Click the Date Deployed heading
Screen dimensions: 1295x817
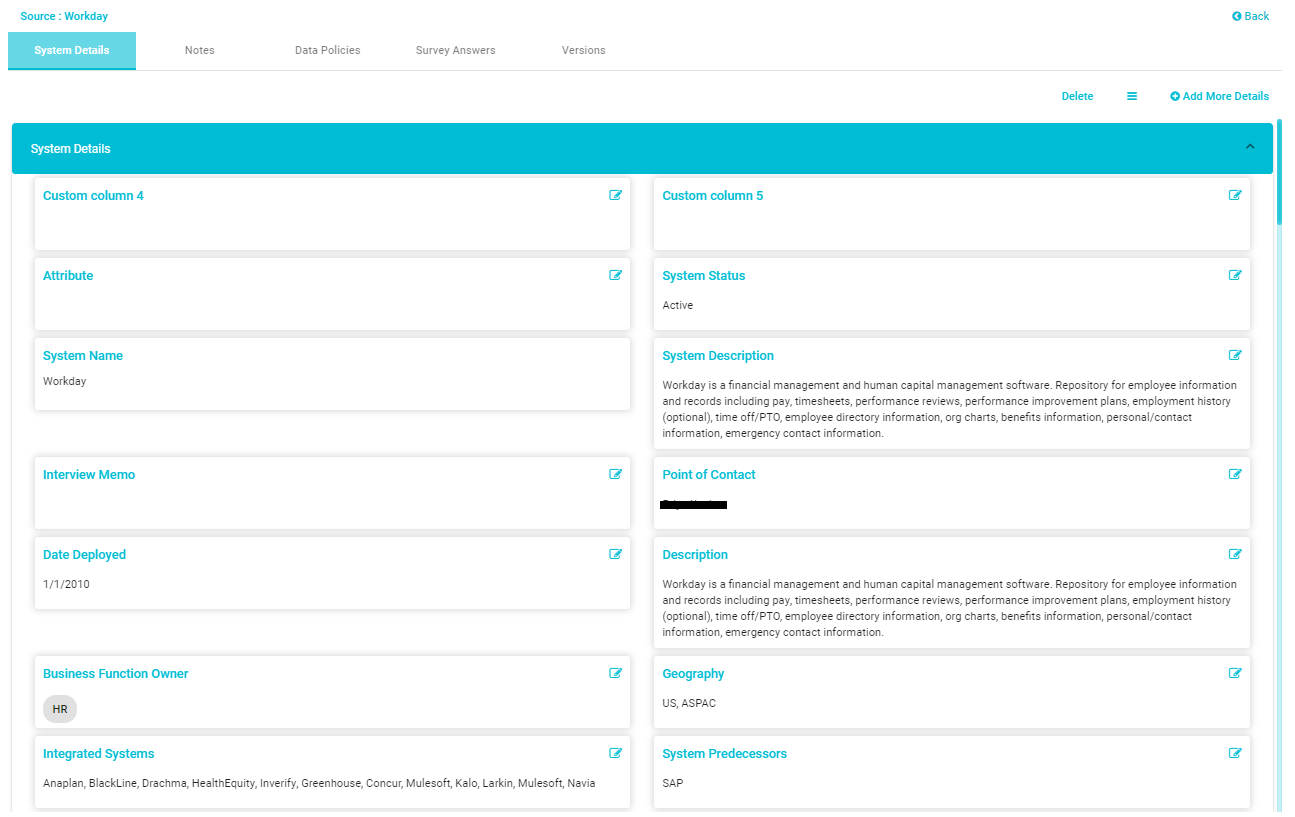pyautogui.click(x=85, y=554)
